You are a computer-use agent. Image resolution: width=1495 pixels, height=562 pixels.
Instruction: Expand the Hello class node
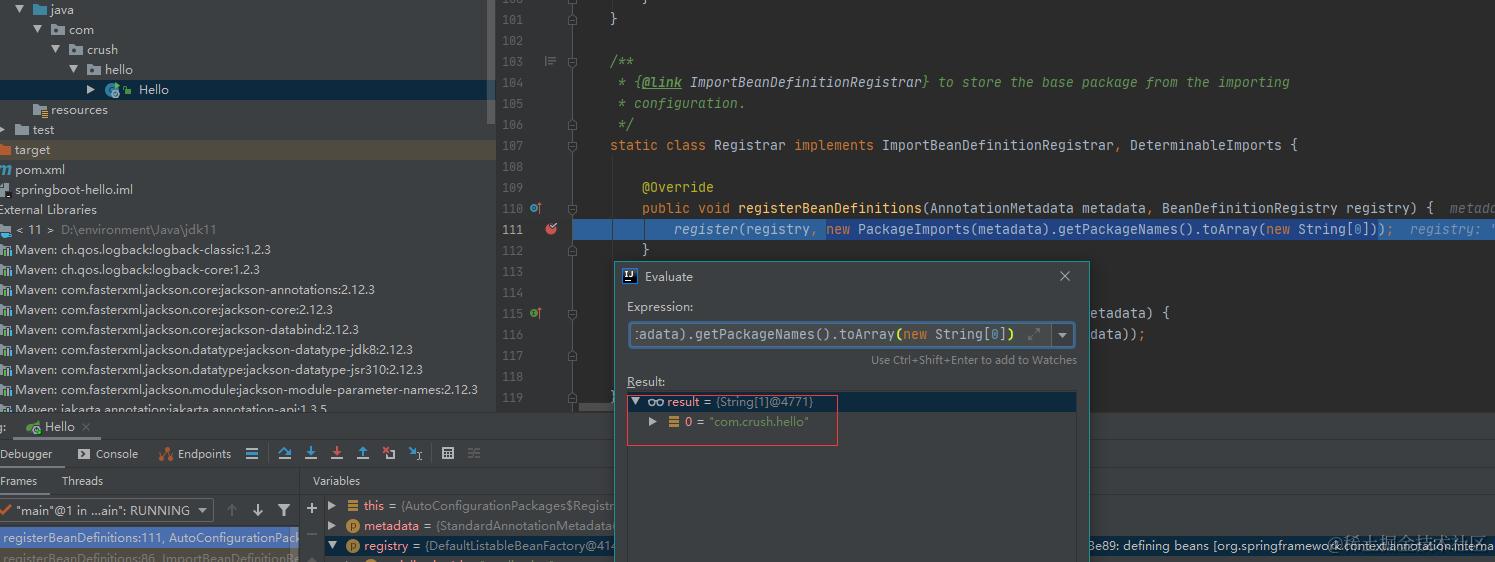coord(91,89)
